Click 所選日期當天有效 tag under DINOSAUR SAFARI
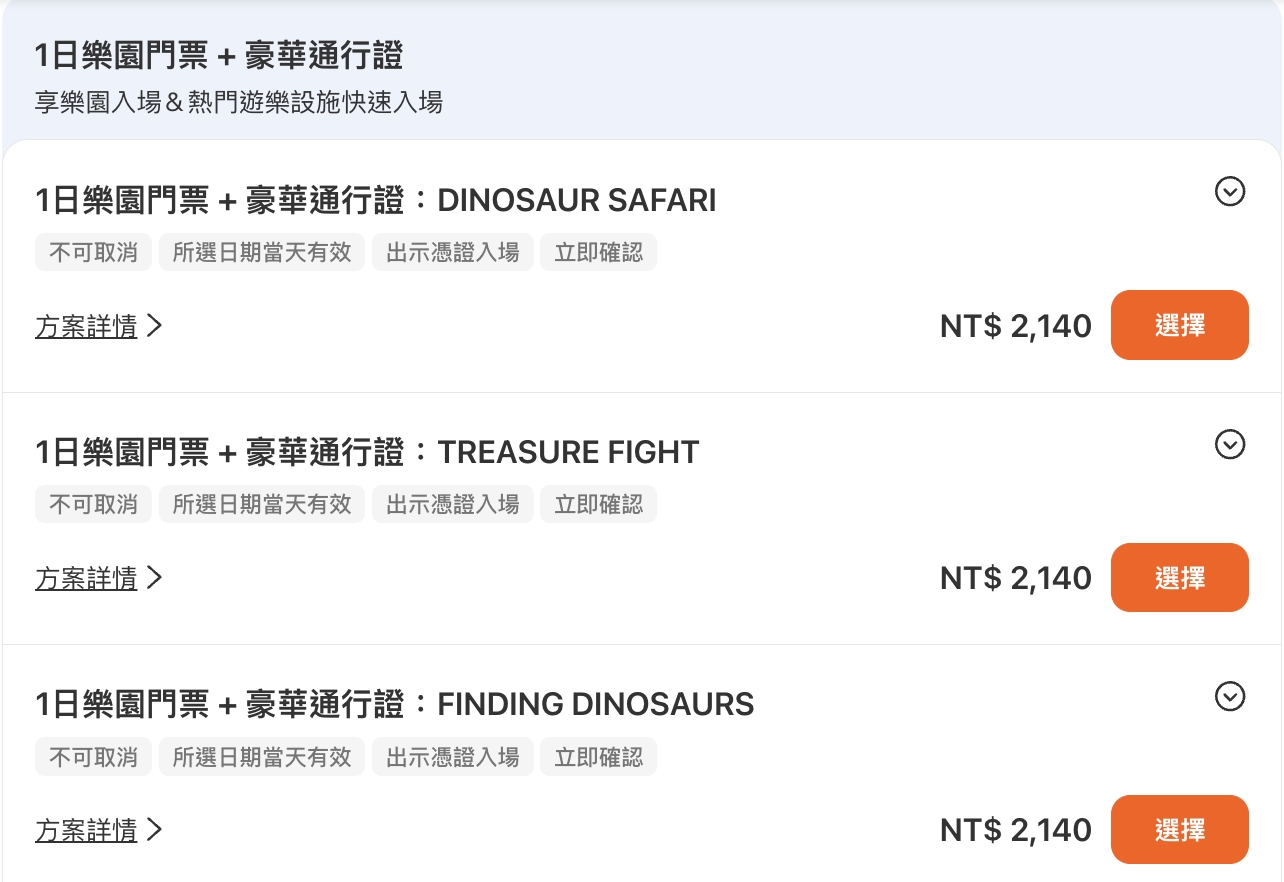This screenshot has width=1284, height=882. (262, 252)
